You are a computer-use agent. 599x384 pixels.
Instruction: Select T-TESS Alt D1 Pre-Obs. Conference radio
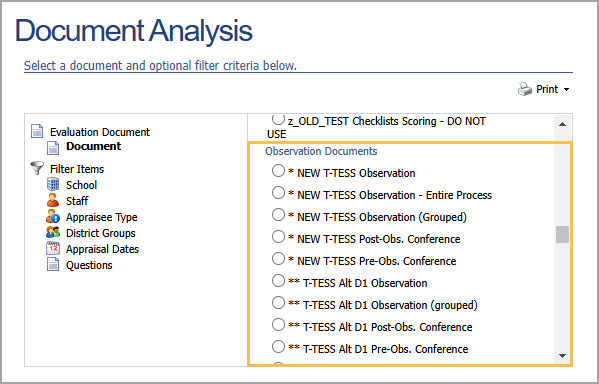coord(278,347)
